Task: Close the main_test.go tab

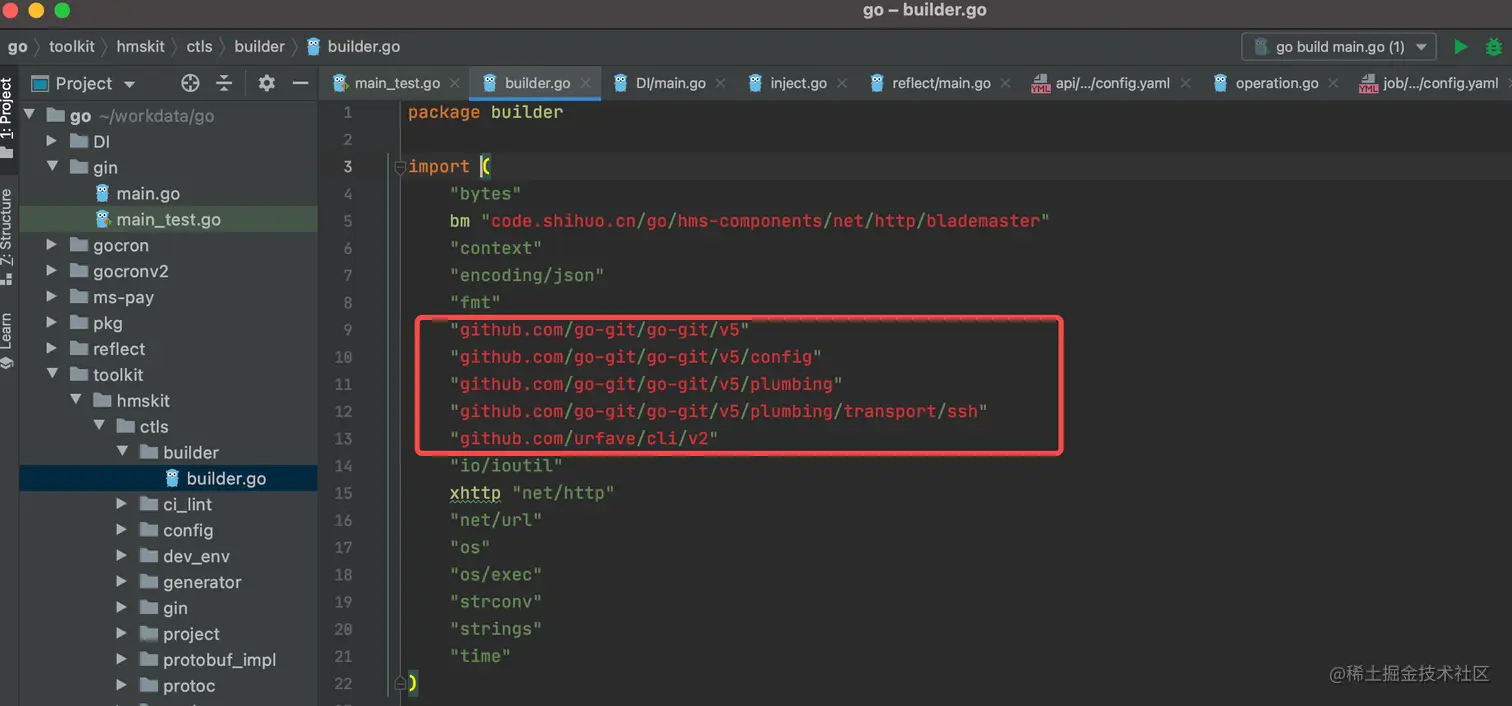Action: point(455,83)
